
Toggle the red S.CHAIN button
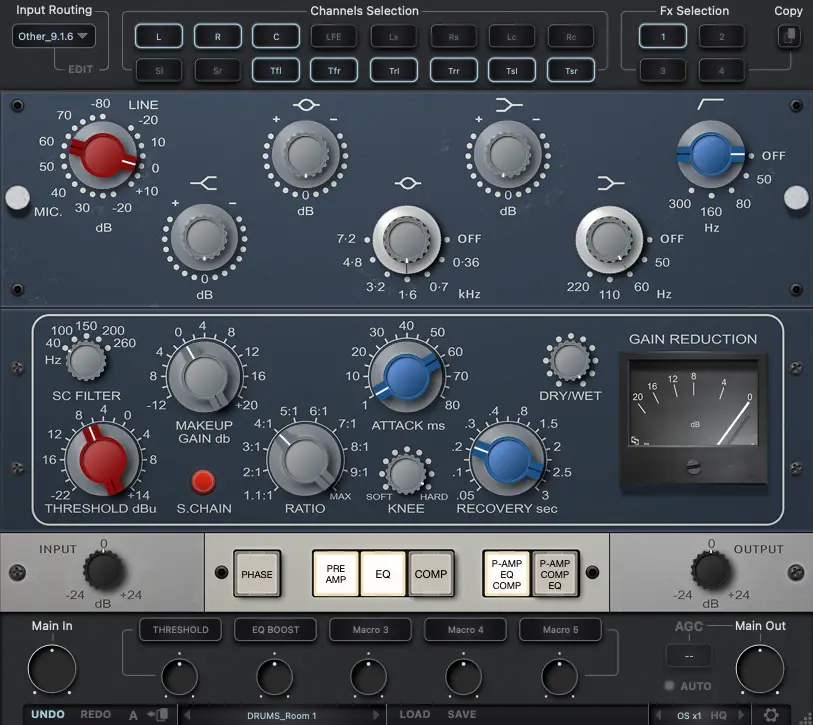203,481
